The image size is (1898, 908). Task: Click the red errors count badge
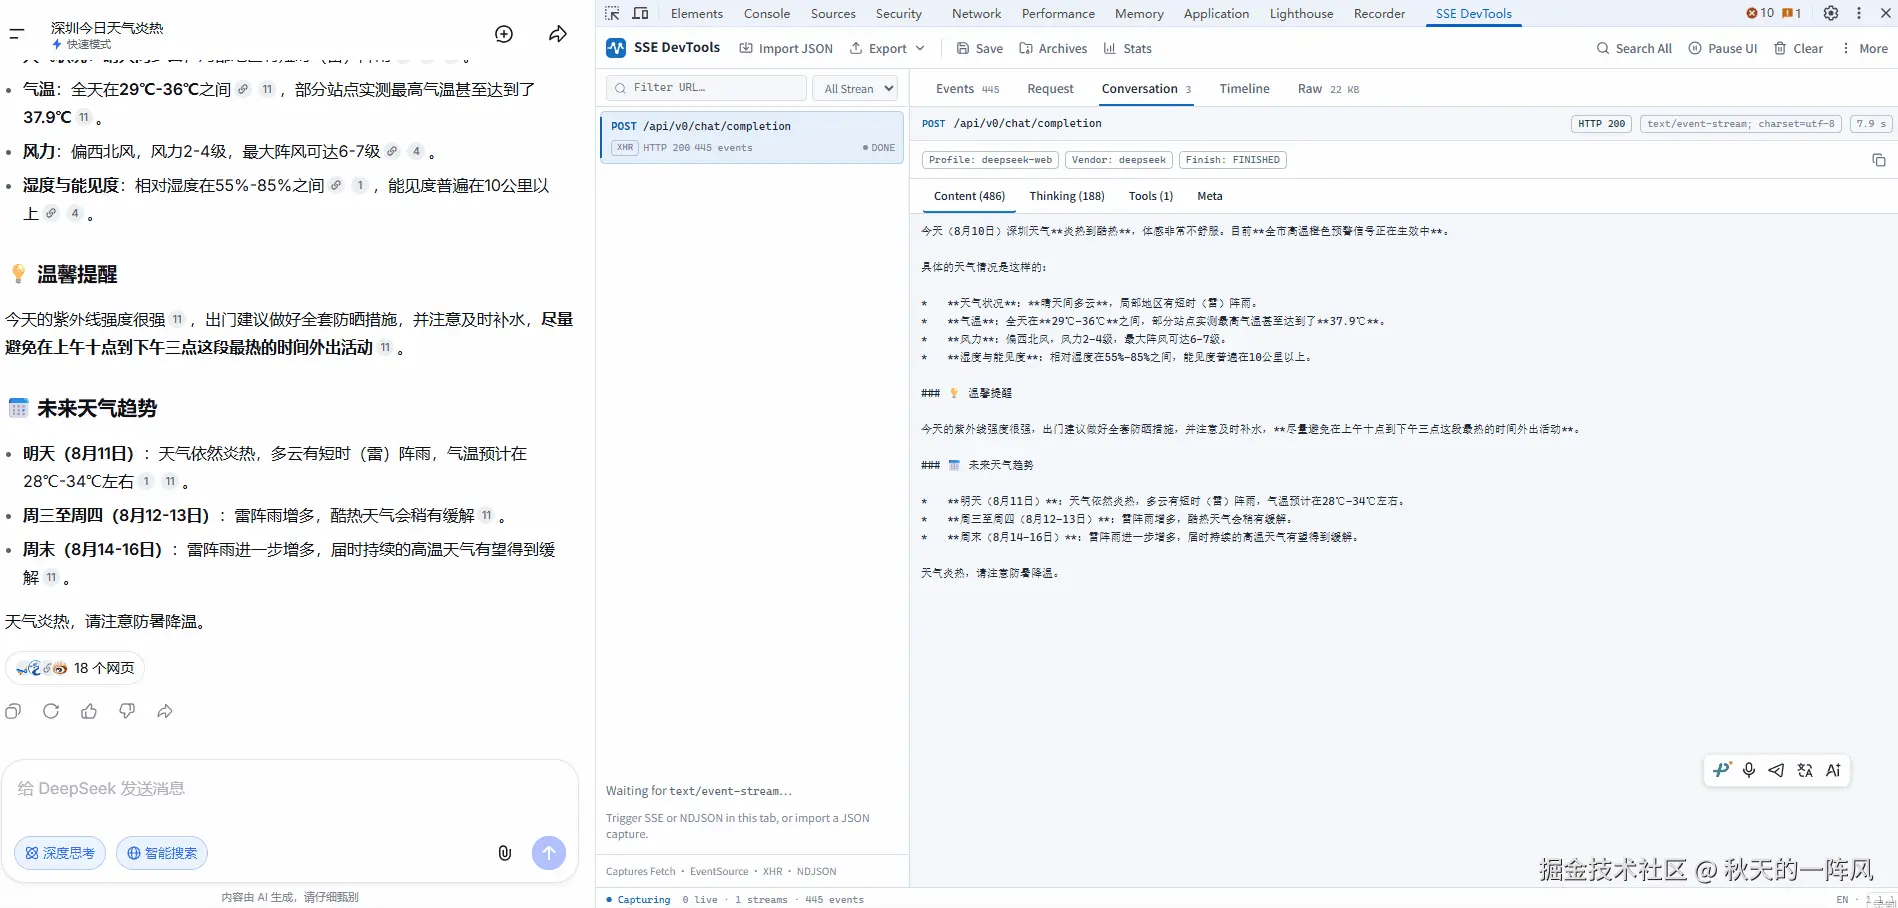click(x=1760, y=13)
